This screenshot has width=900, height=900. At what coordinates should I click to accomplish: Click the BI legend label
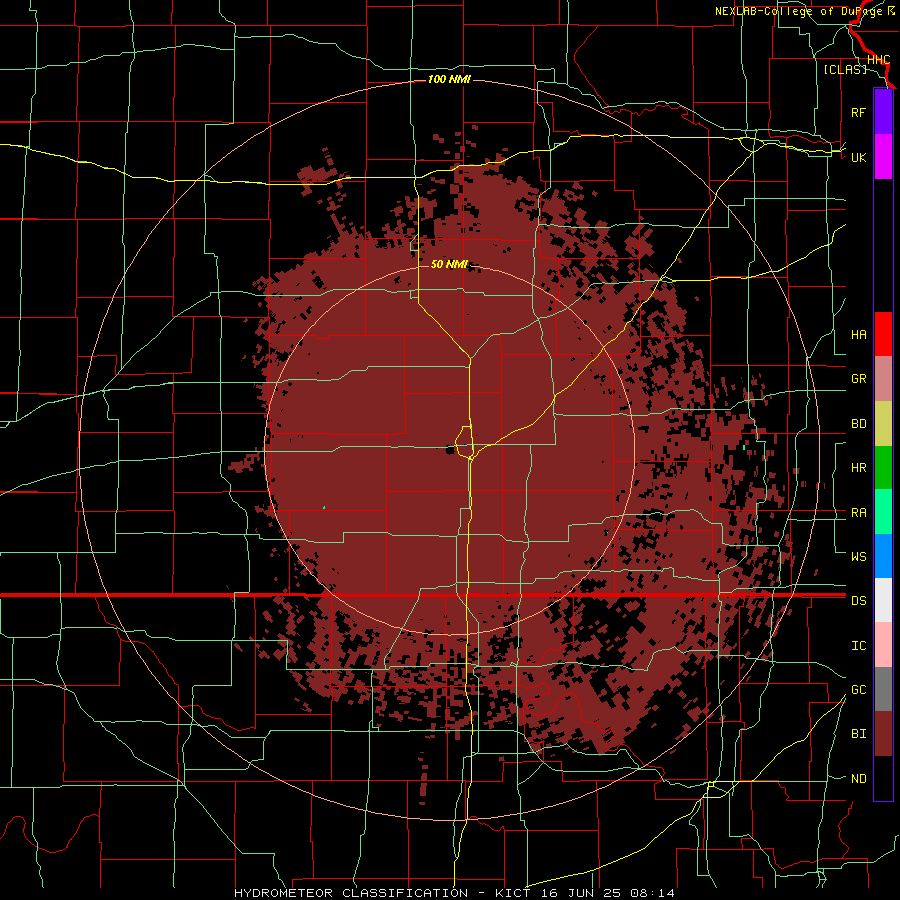pos(858,734)
